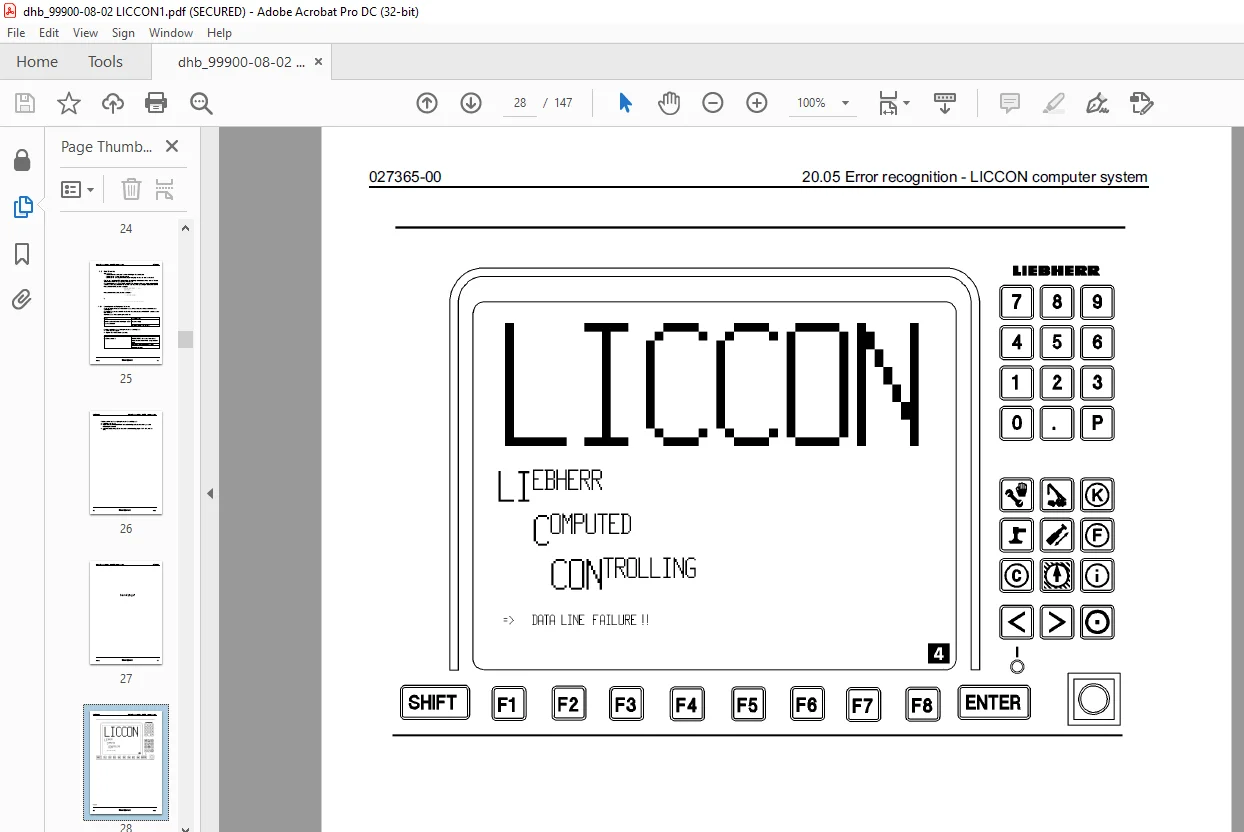Viewport: 1244px width, 832px height.
Task: Open the Bookmarks sidebar panel
Action: [22, 254]
